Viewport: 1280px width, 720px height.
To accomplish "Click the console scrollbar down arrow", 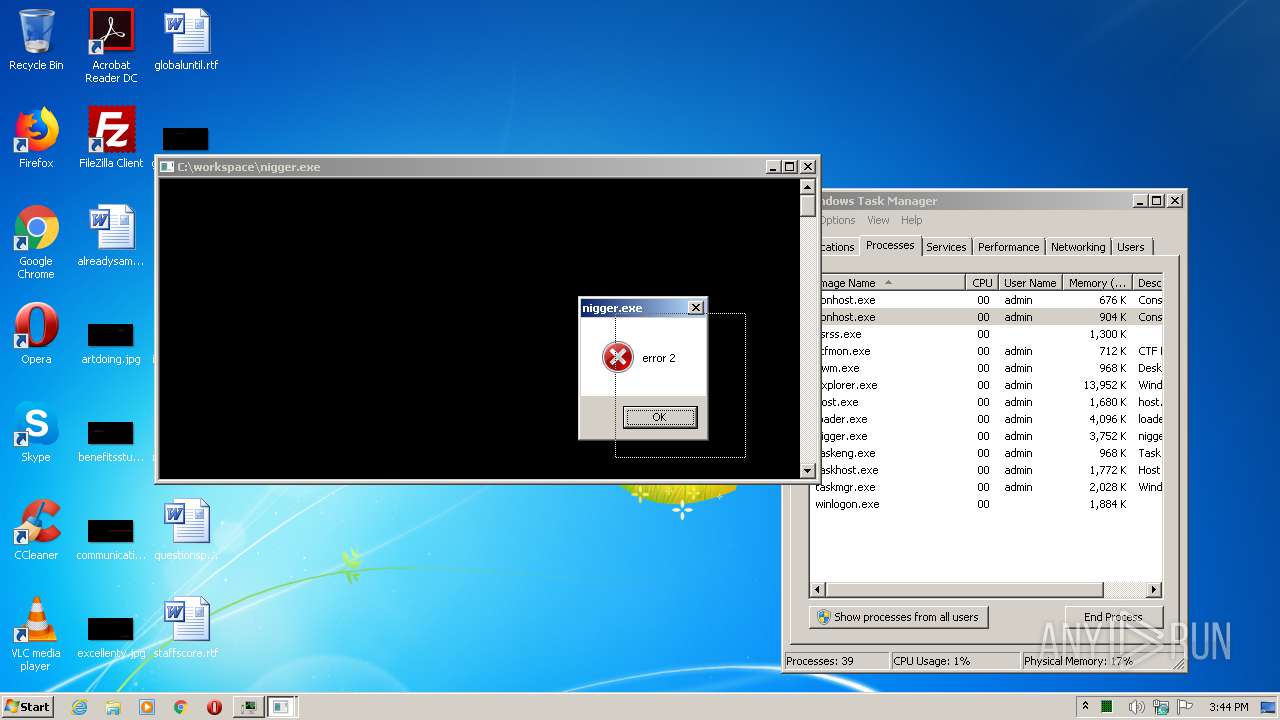I will pos(808,471).
